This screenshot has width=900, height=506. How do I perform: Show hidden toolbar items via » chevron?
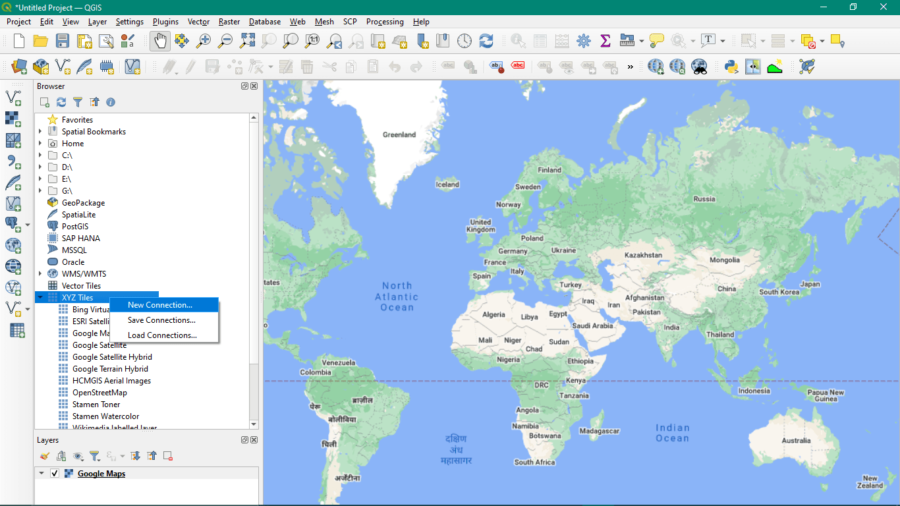point(630,67)
